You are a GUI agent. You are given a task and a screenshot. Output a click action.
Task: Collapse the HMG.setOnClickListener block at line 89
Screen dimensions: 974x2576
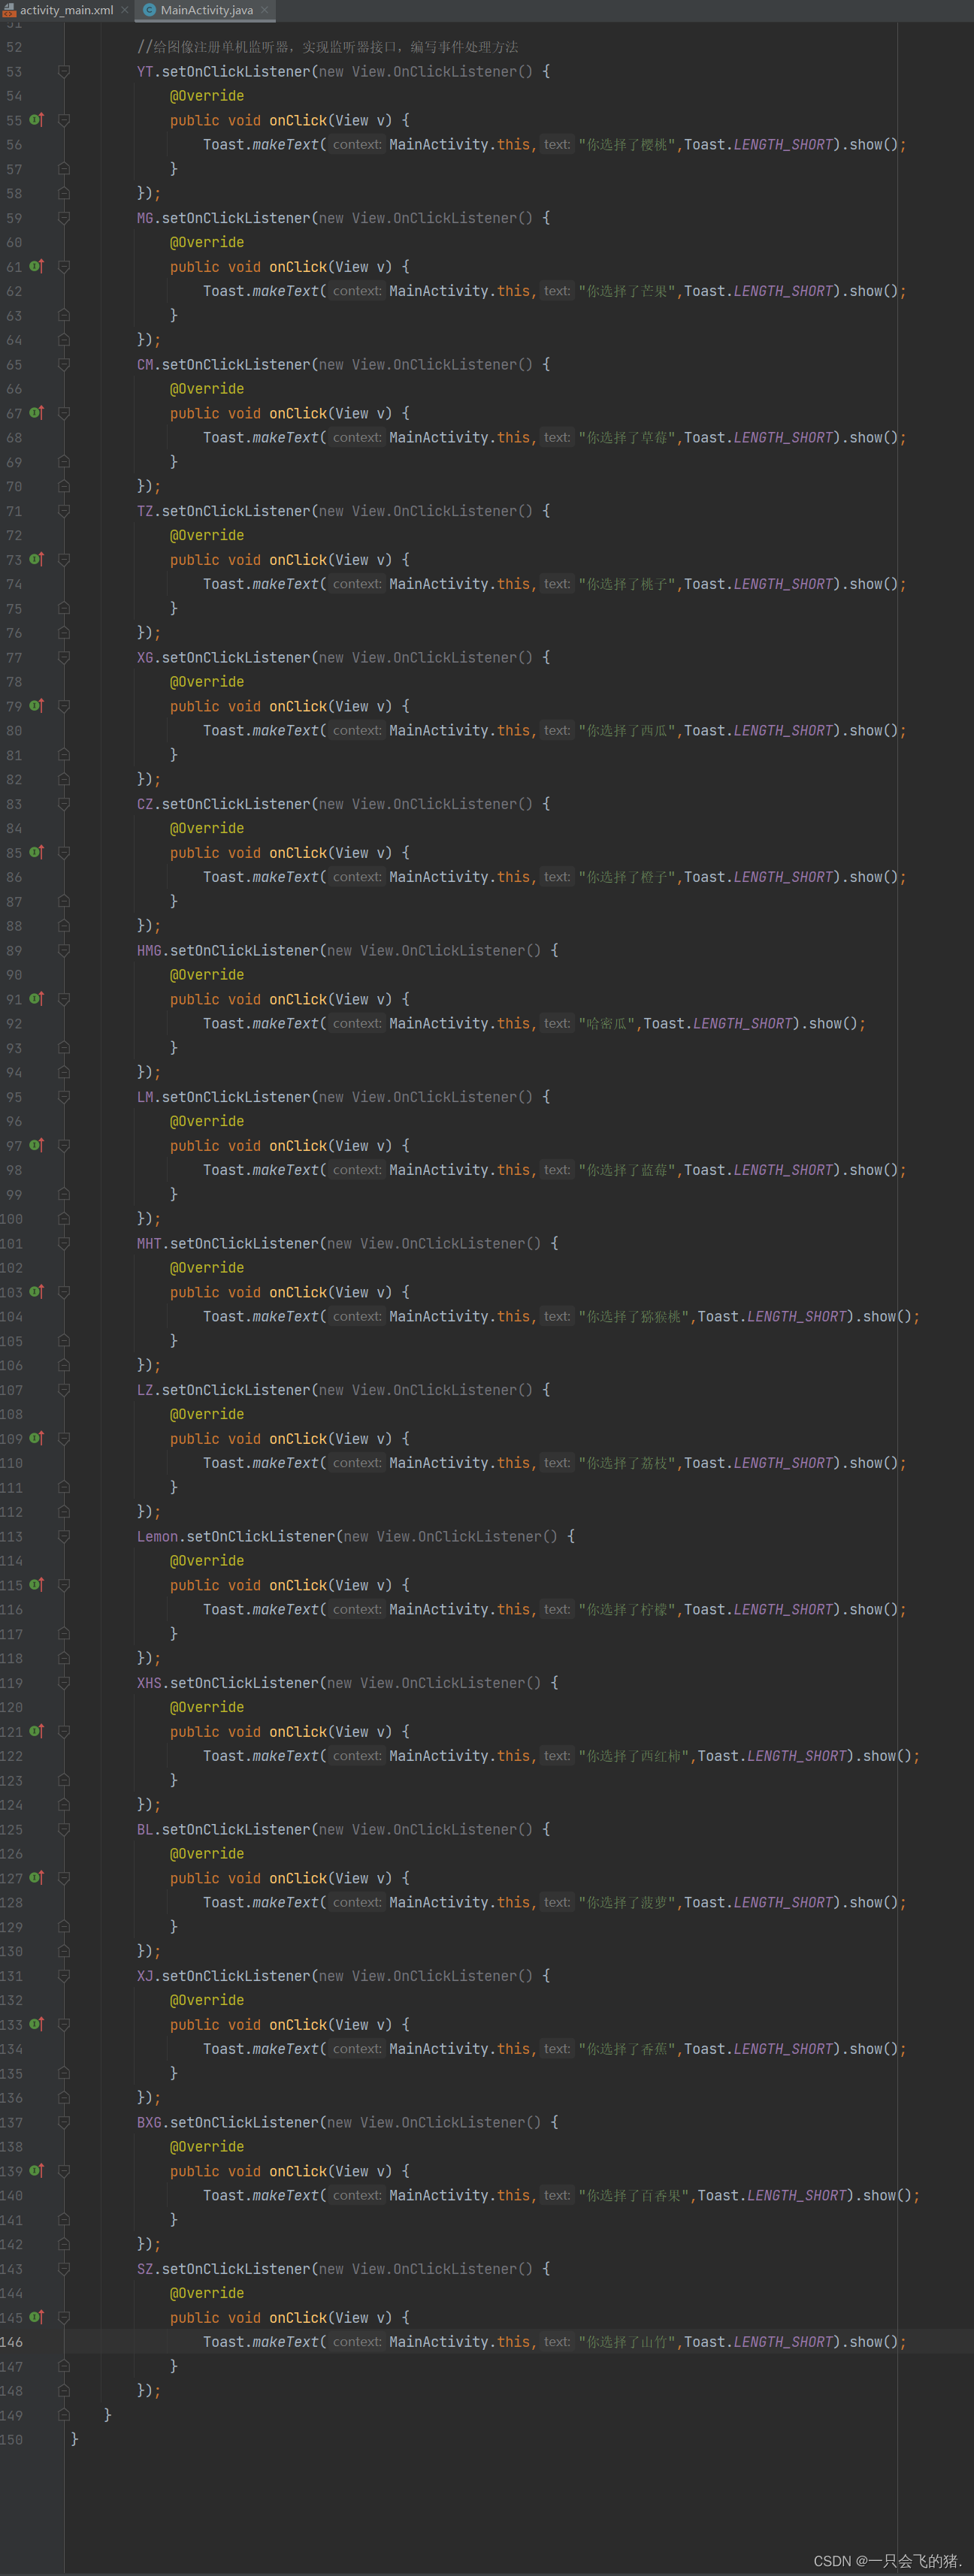64,951
